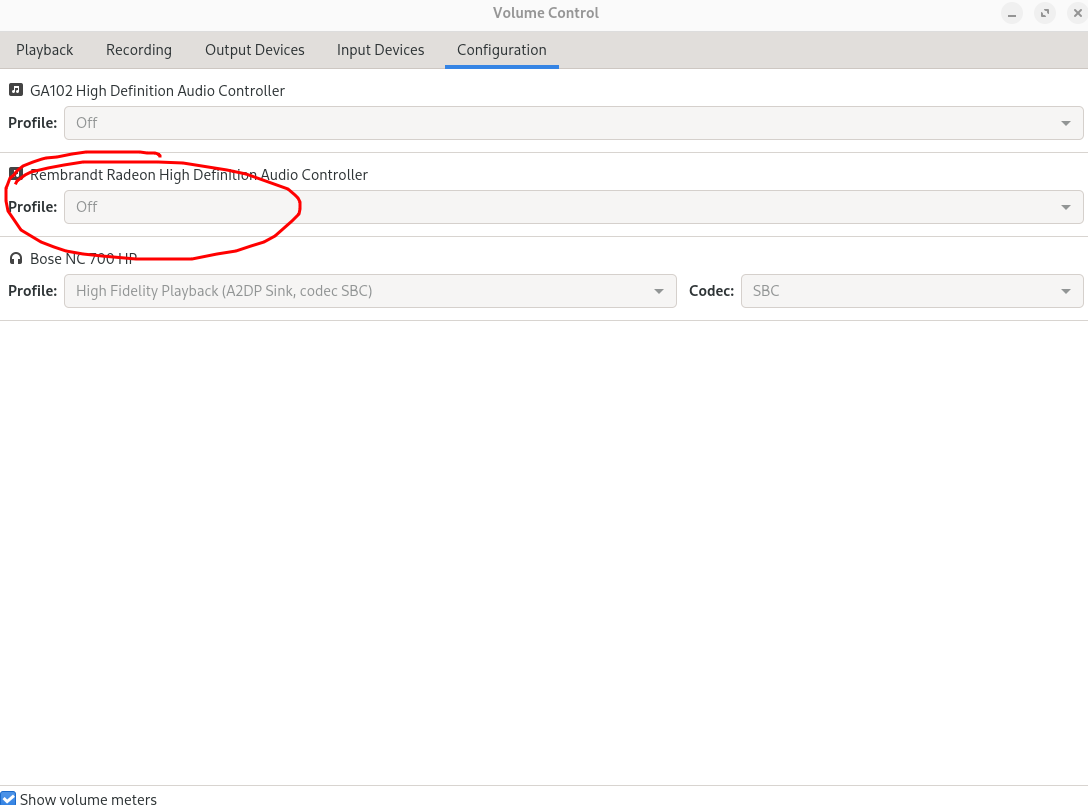Image resolution: width=1088 pixels, height=805 pixels.
Task: Open the Rembrandt Radeon Profile dropdown
Action: (x=573, y=207)
